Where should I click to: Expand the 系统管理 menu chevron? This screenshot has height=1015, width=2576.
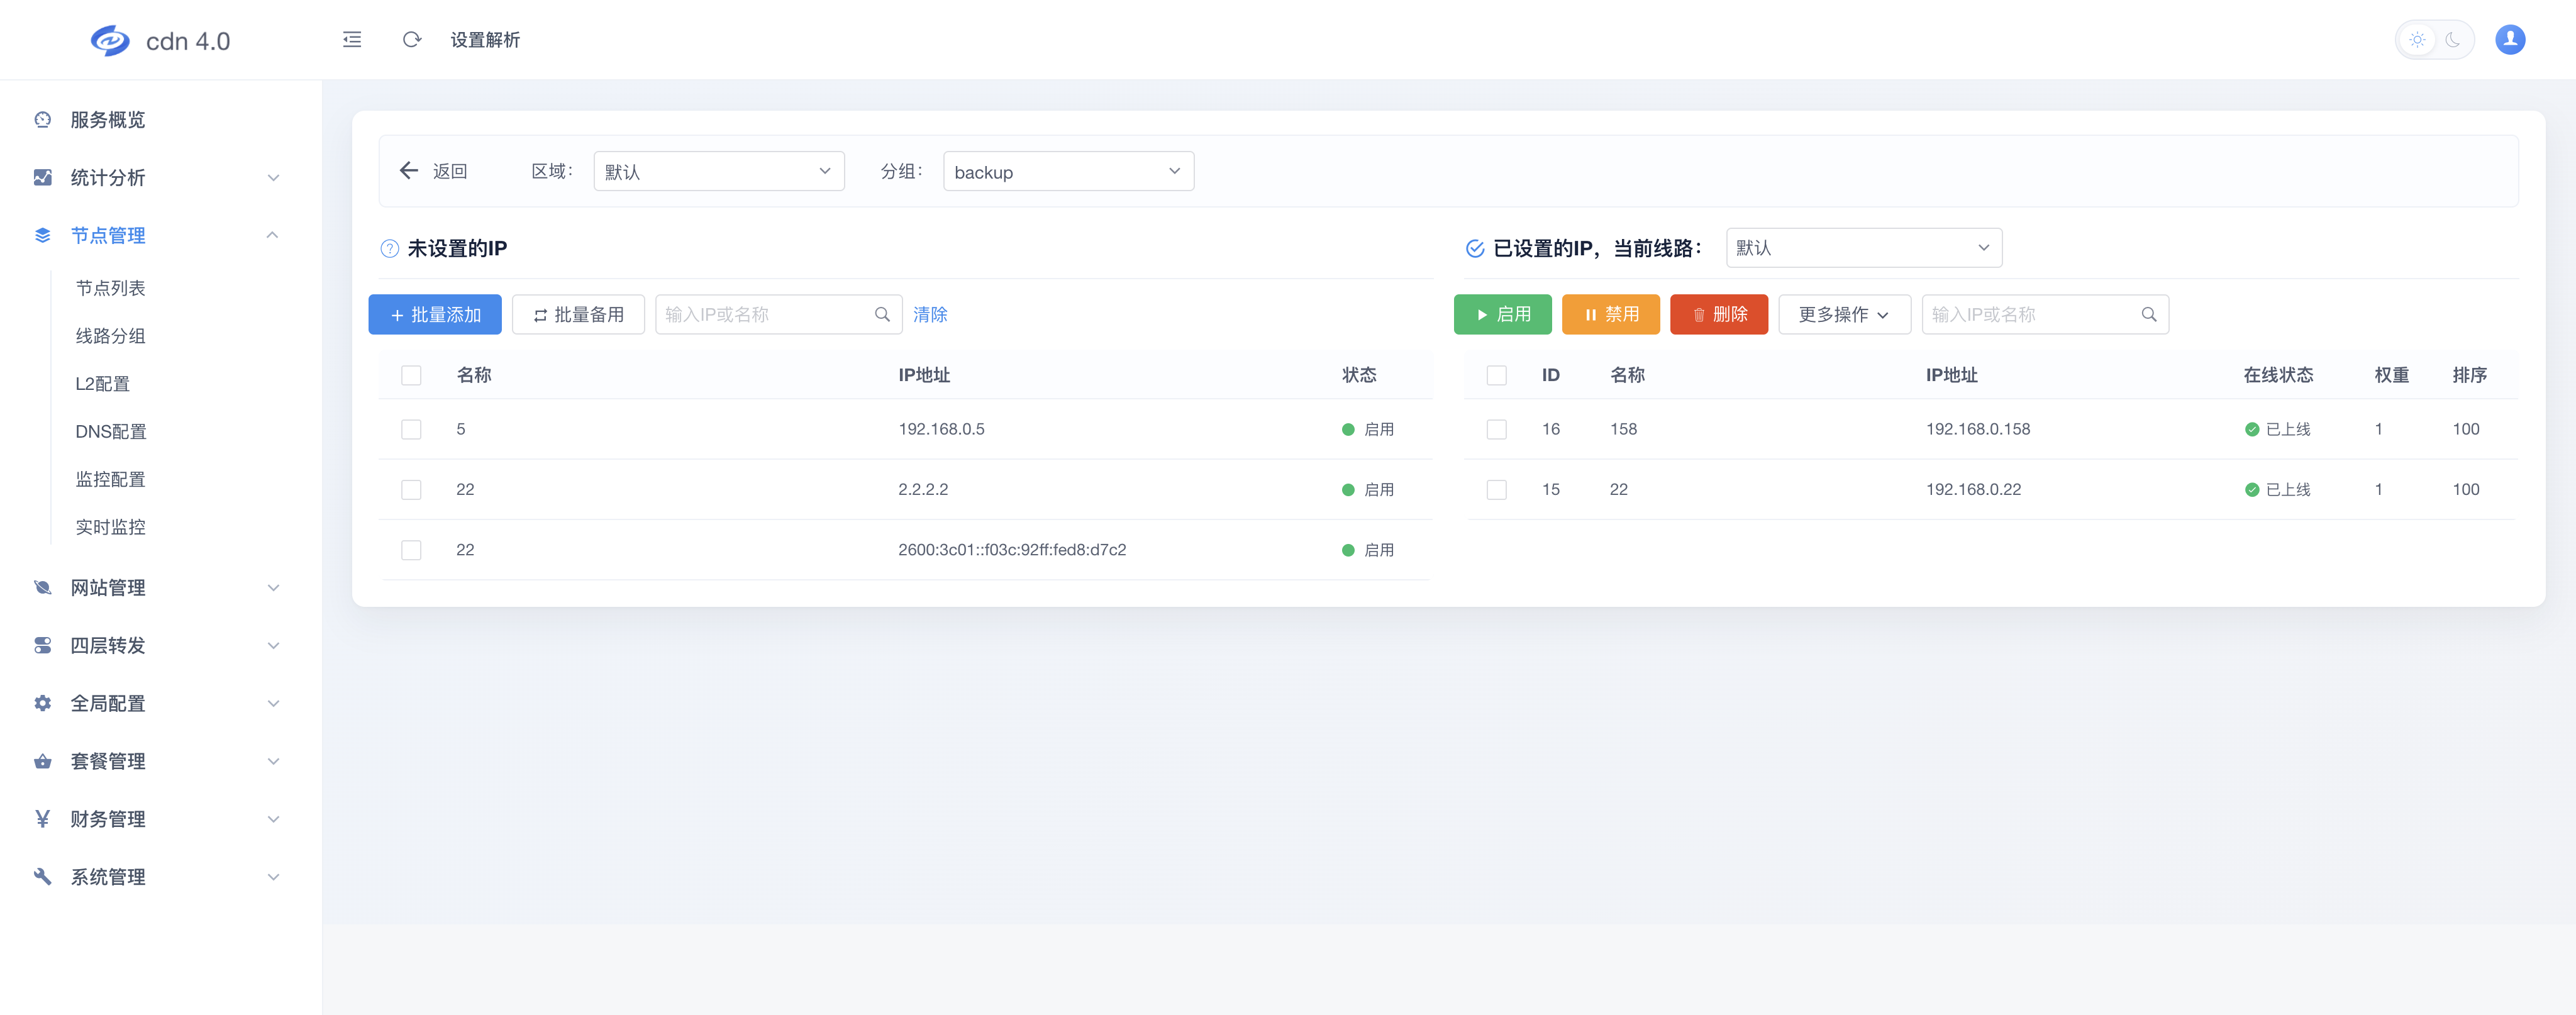click(x=273, y=877)
